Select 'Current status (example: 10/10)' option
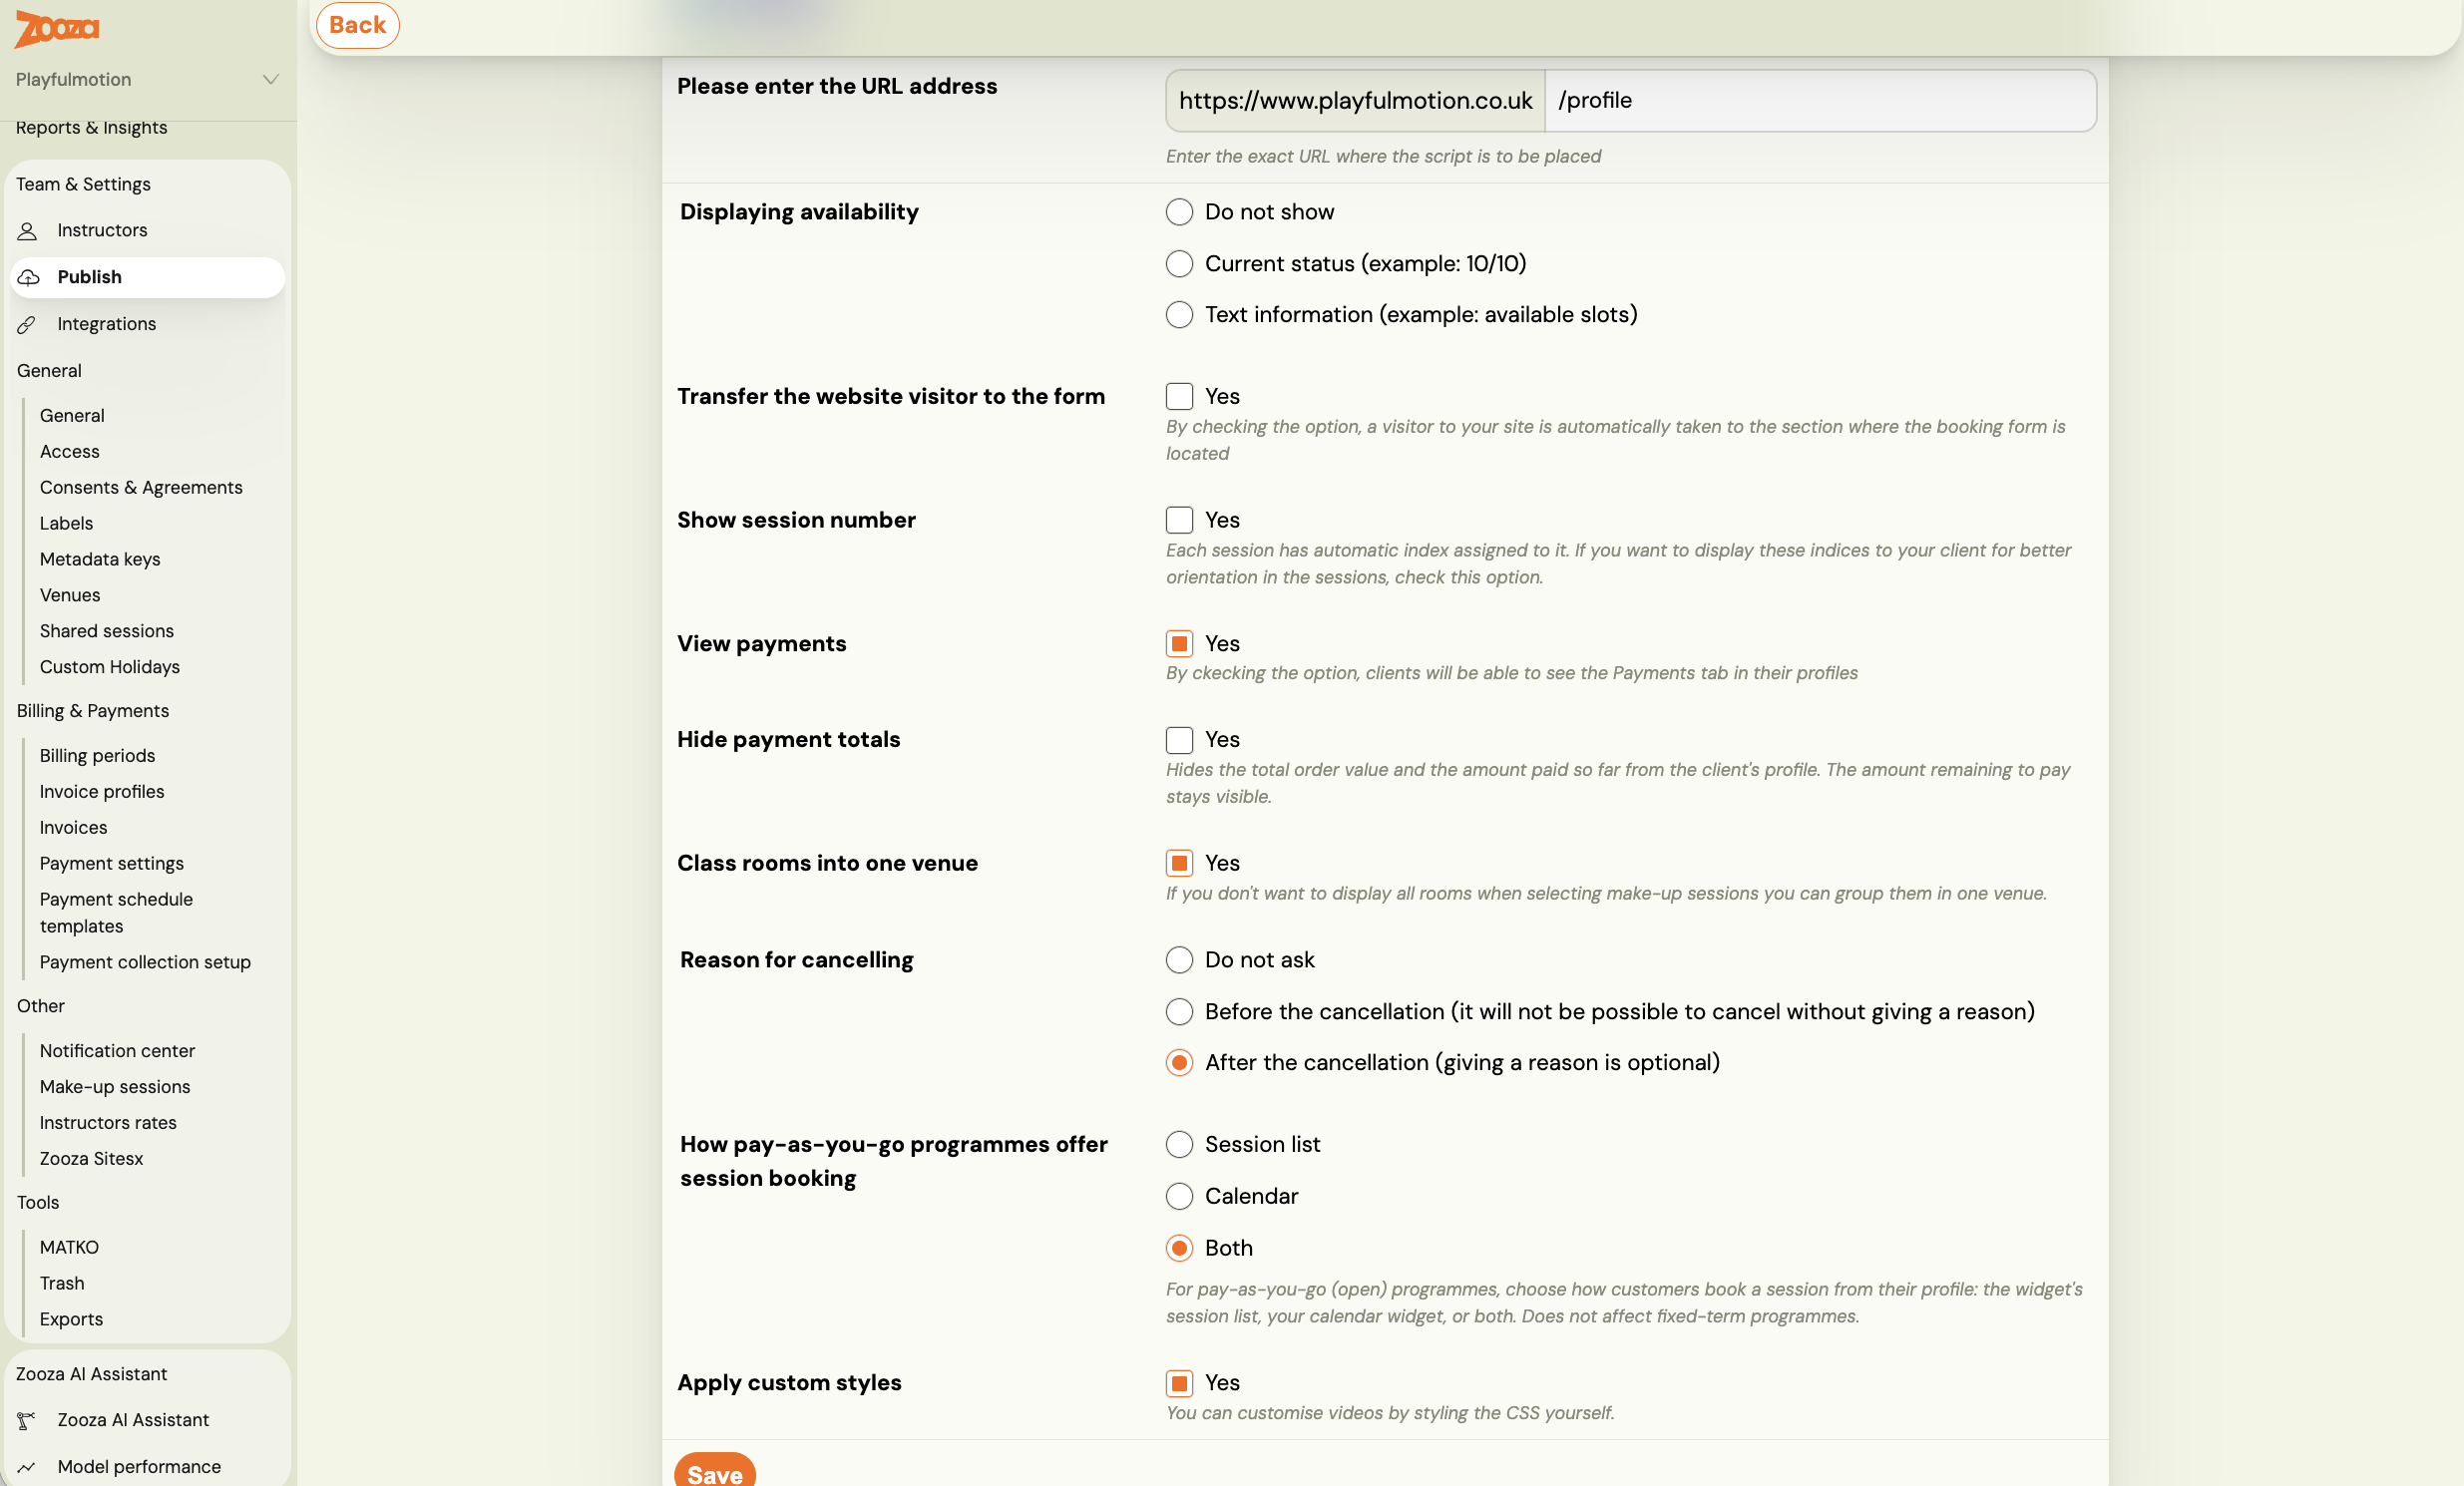The width and height of the screenshot is (2464, 1486). pos(1180,264)
